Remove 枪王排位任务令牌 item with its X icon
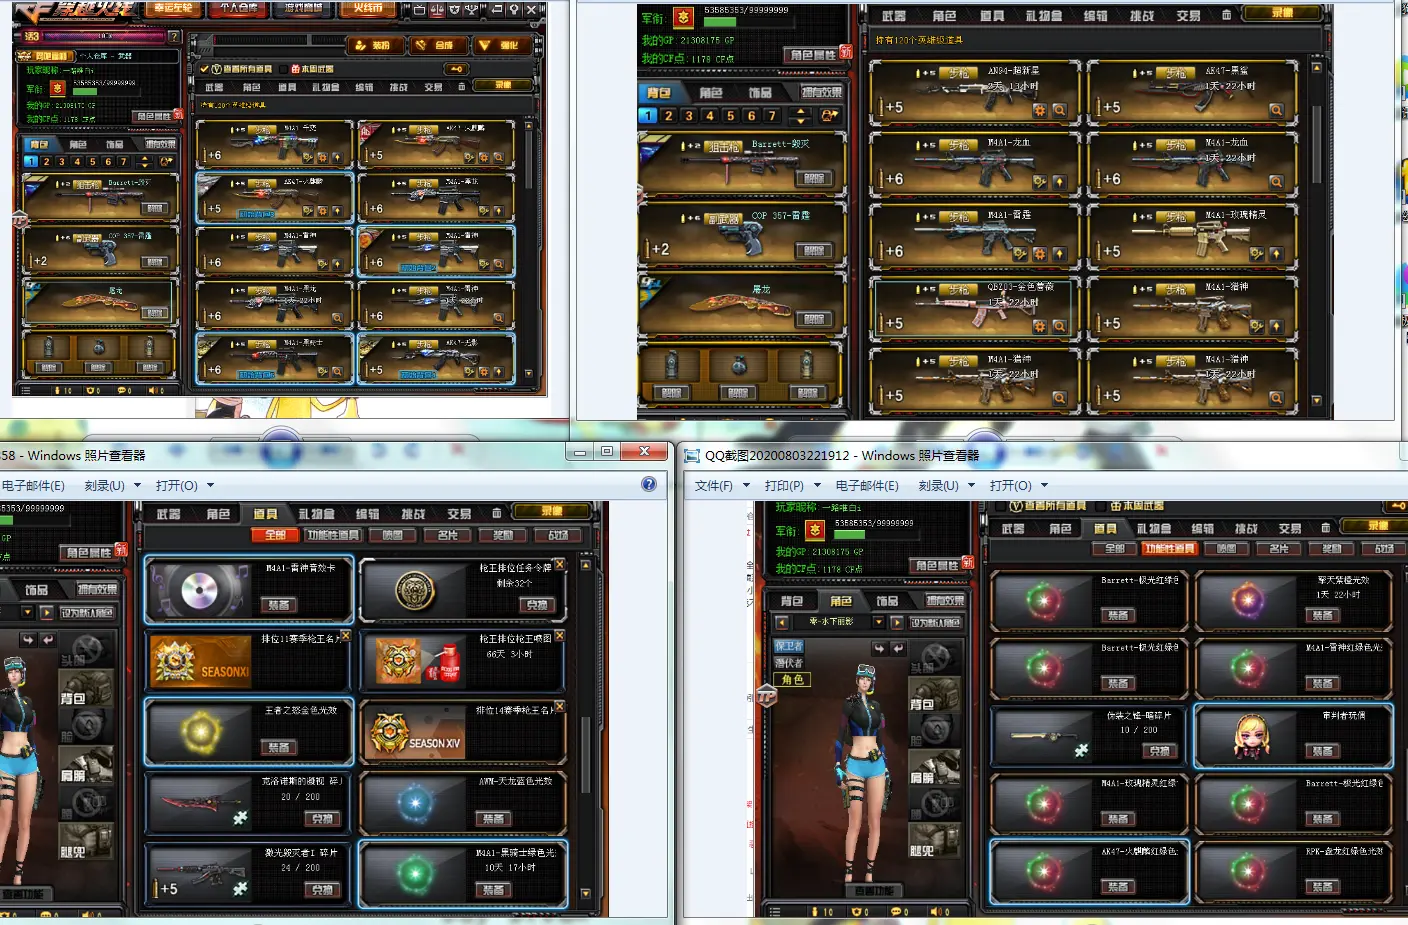The width and height of the screenshot is (1408, 925). tap(560, 565)
